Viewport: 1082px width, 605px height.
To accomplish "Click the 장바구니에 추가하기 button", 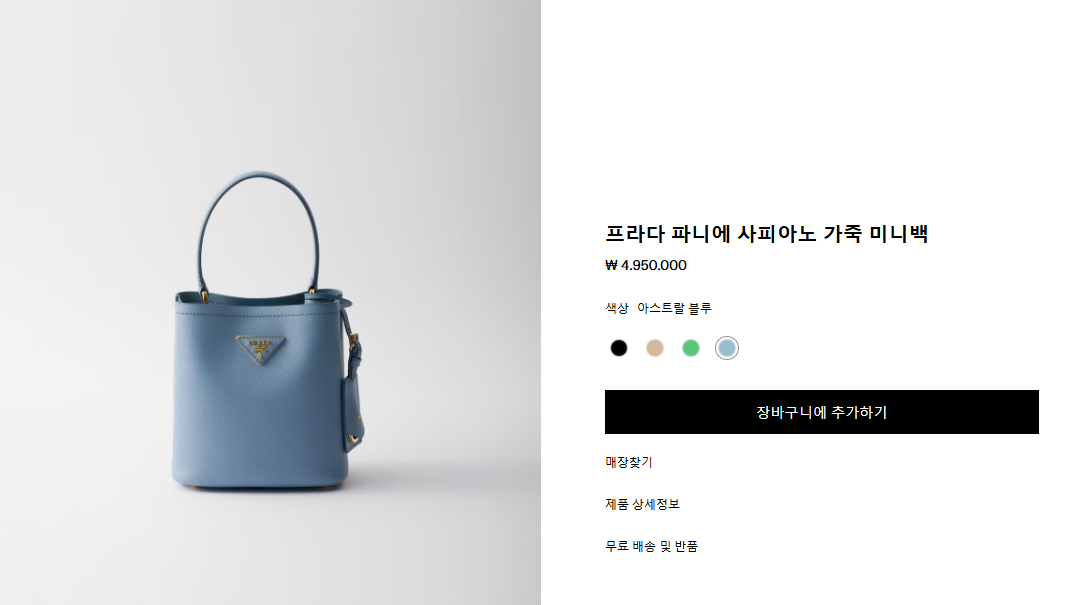I will (821, 412).
